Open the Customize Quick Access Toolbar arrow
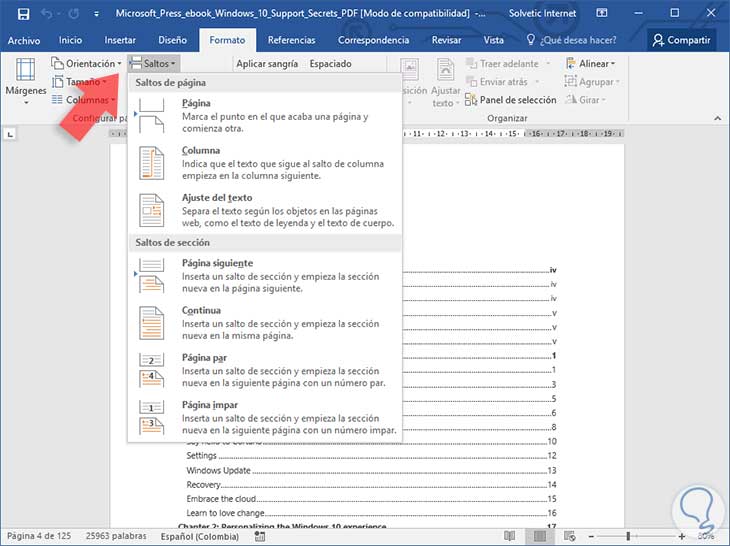This screenshot has width=730, height=546. click(x=96, y=14)
